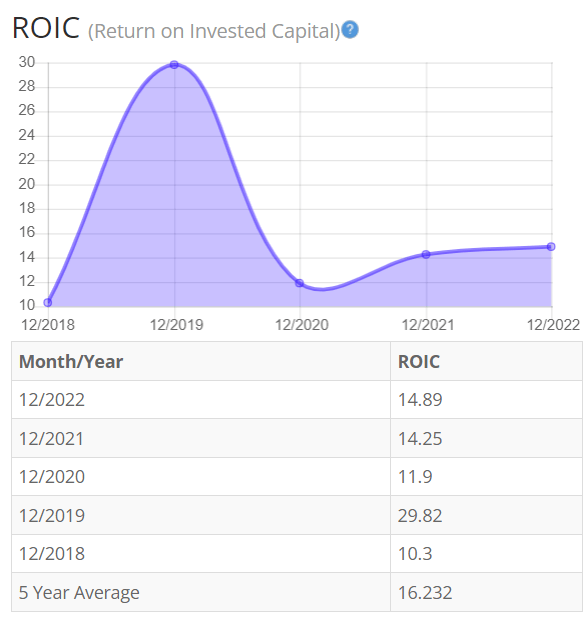Select the 12/2022 chart data point
Viewport: 587px width, 631px height.
coord(551,247)
